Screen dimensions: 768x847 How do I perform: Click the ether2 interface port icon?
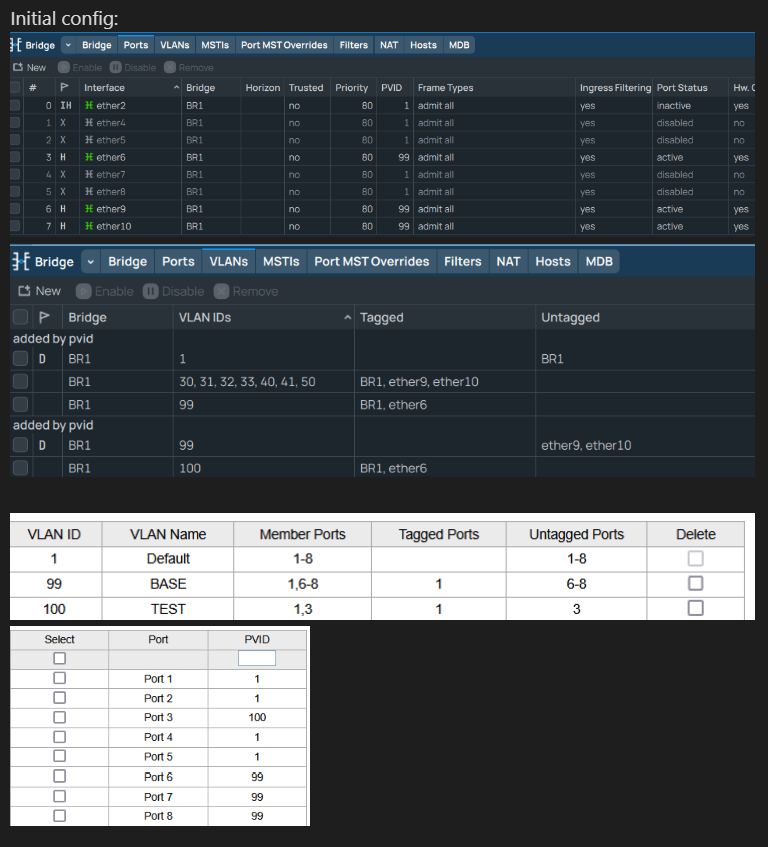tap(89, 105)
